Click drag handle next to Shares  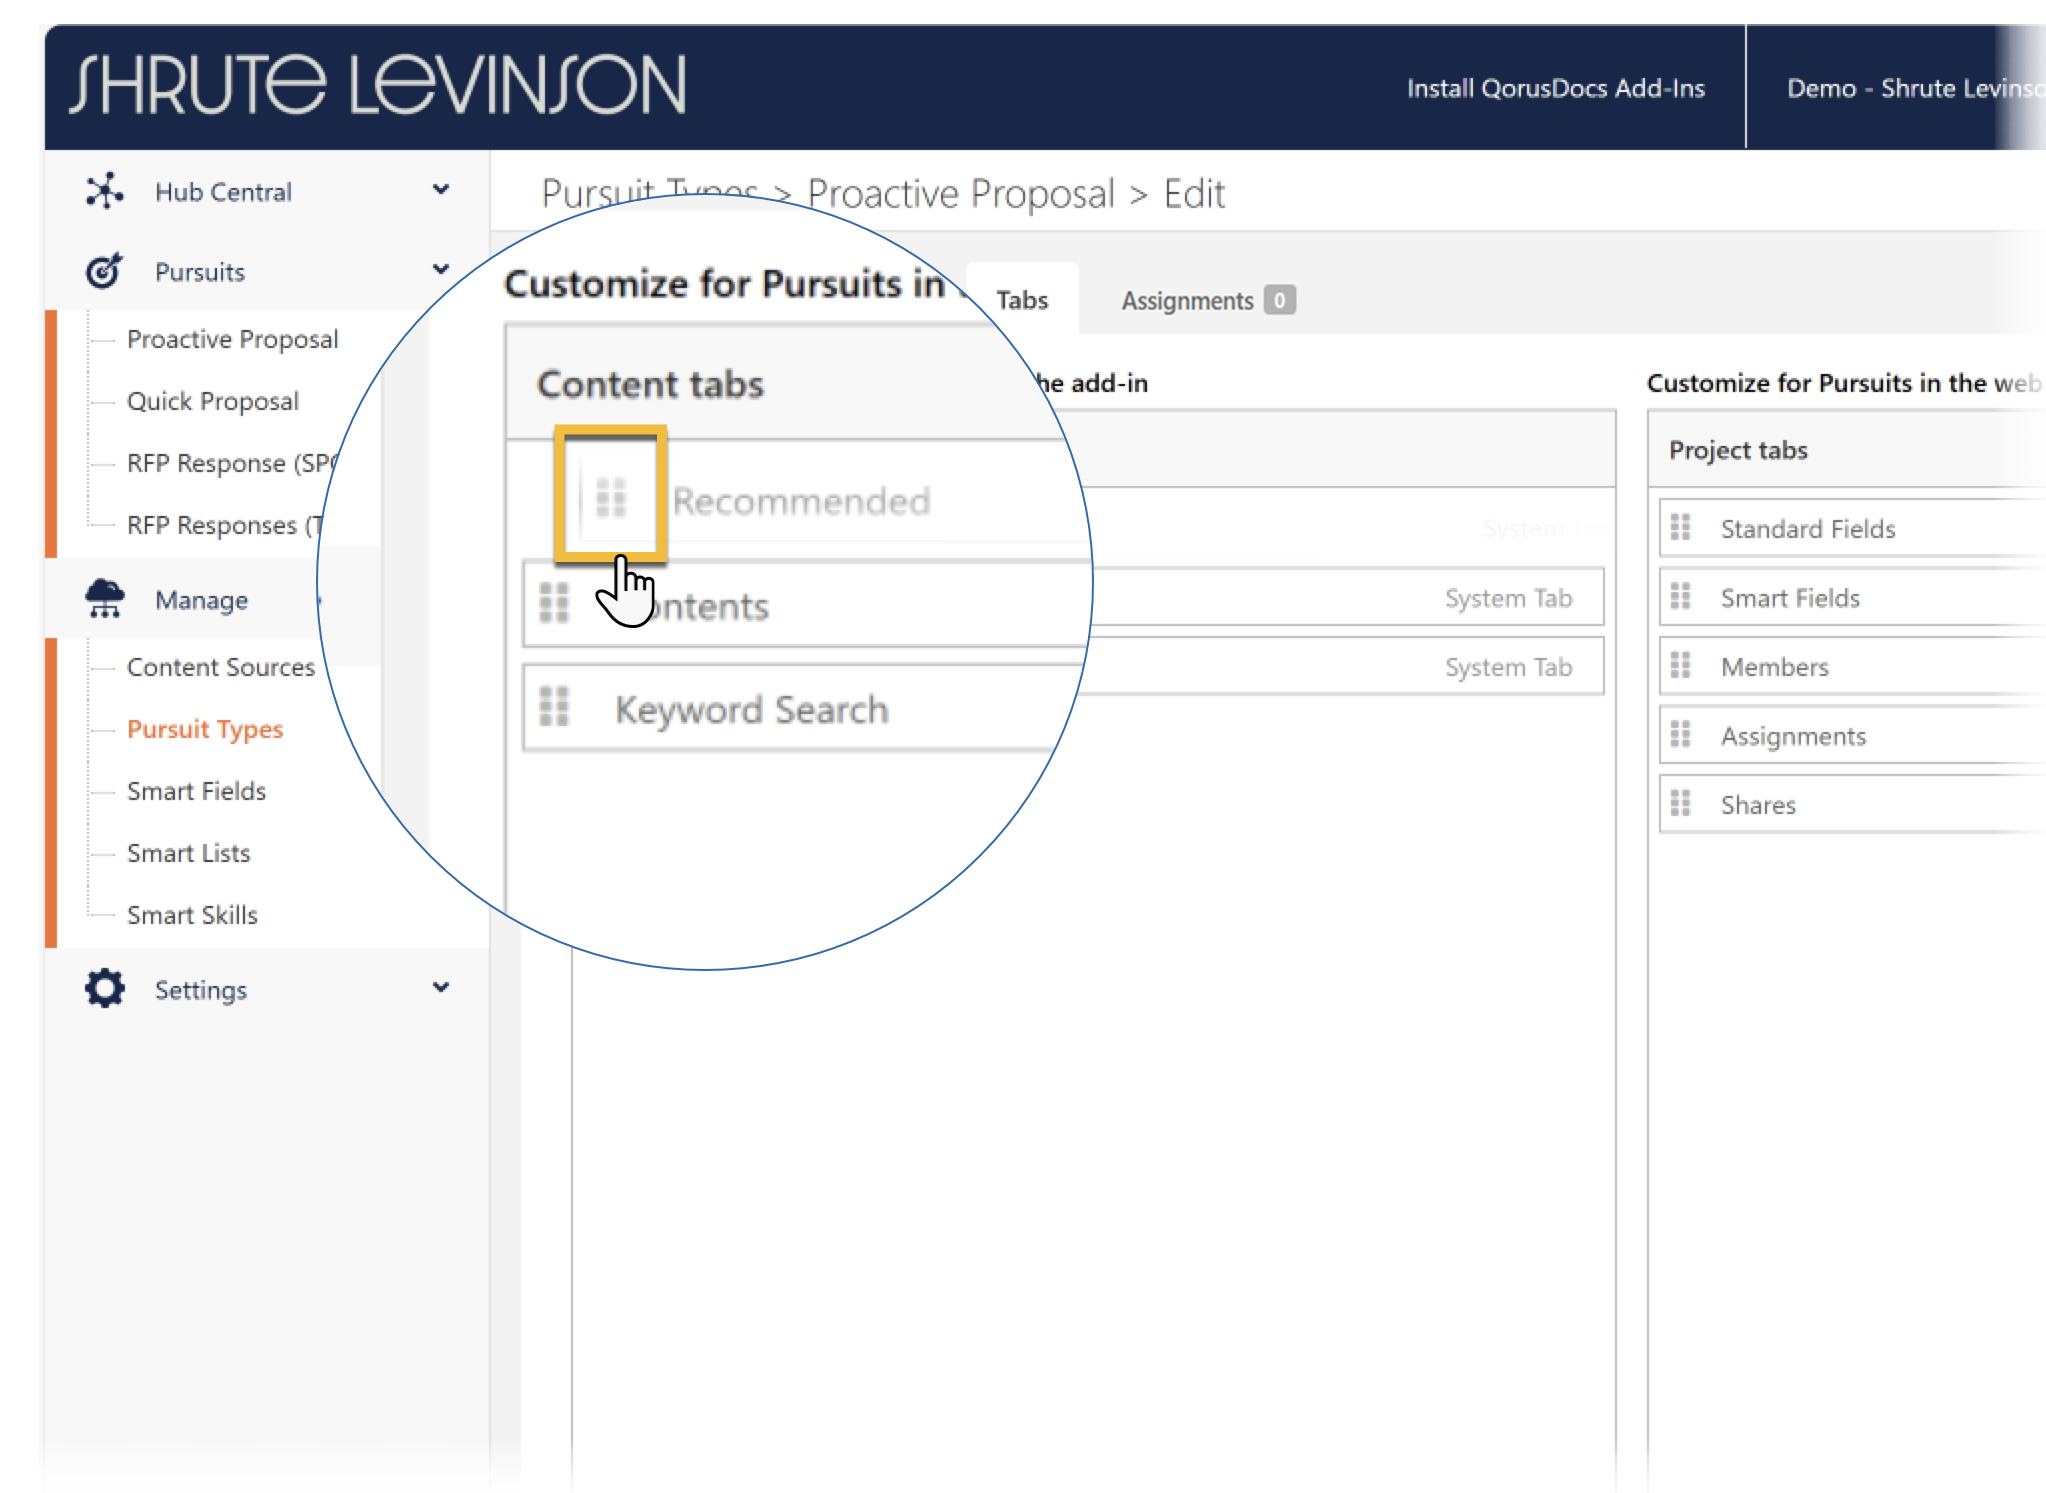coord(1681,803)
